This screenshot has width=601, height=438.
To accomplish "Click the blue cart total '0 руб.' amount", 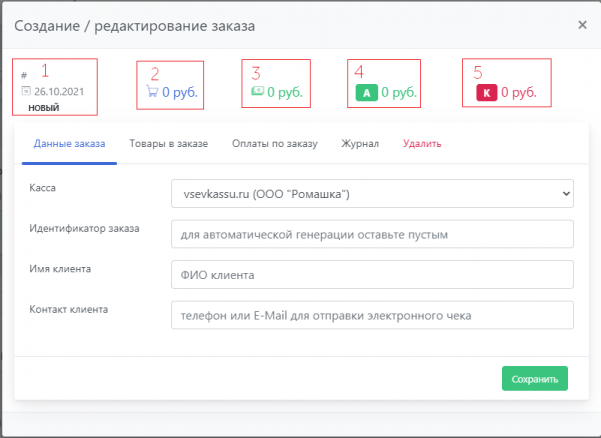I will click(x=183, y=92).
